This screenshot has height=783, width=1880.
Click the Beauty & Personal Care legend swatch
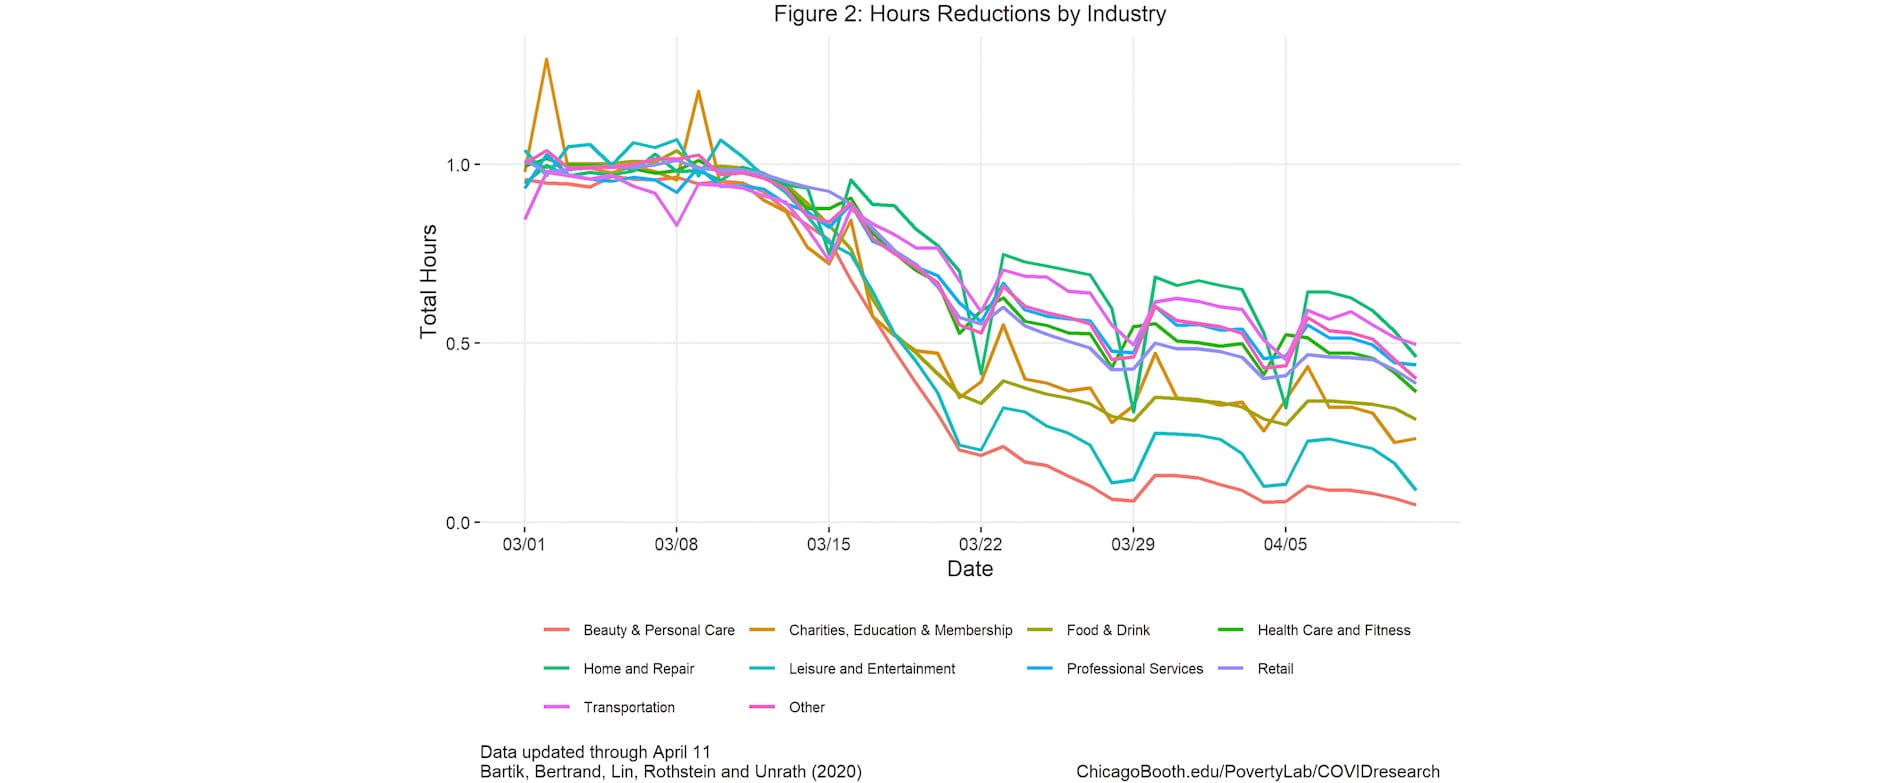pos(556,630)
